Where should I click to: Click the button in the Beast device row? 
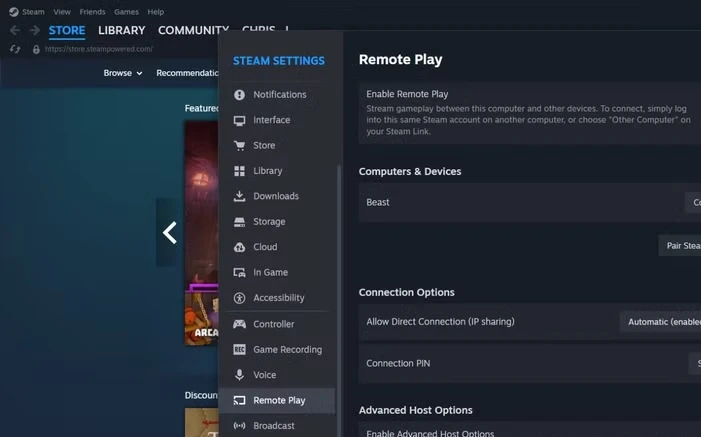(x=693, y=203)
